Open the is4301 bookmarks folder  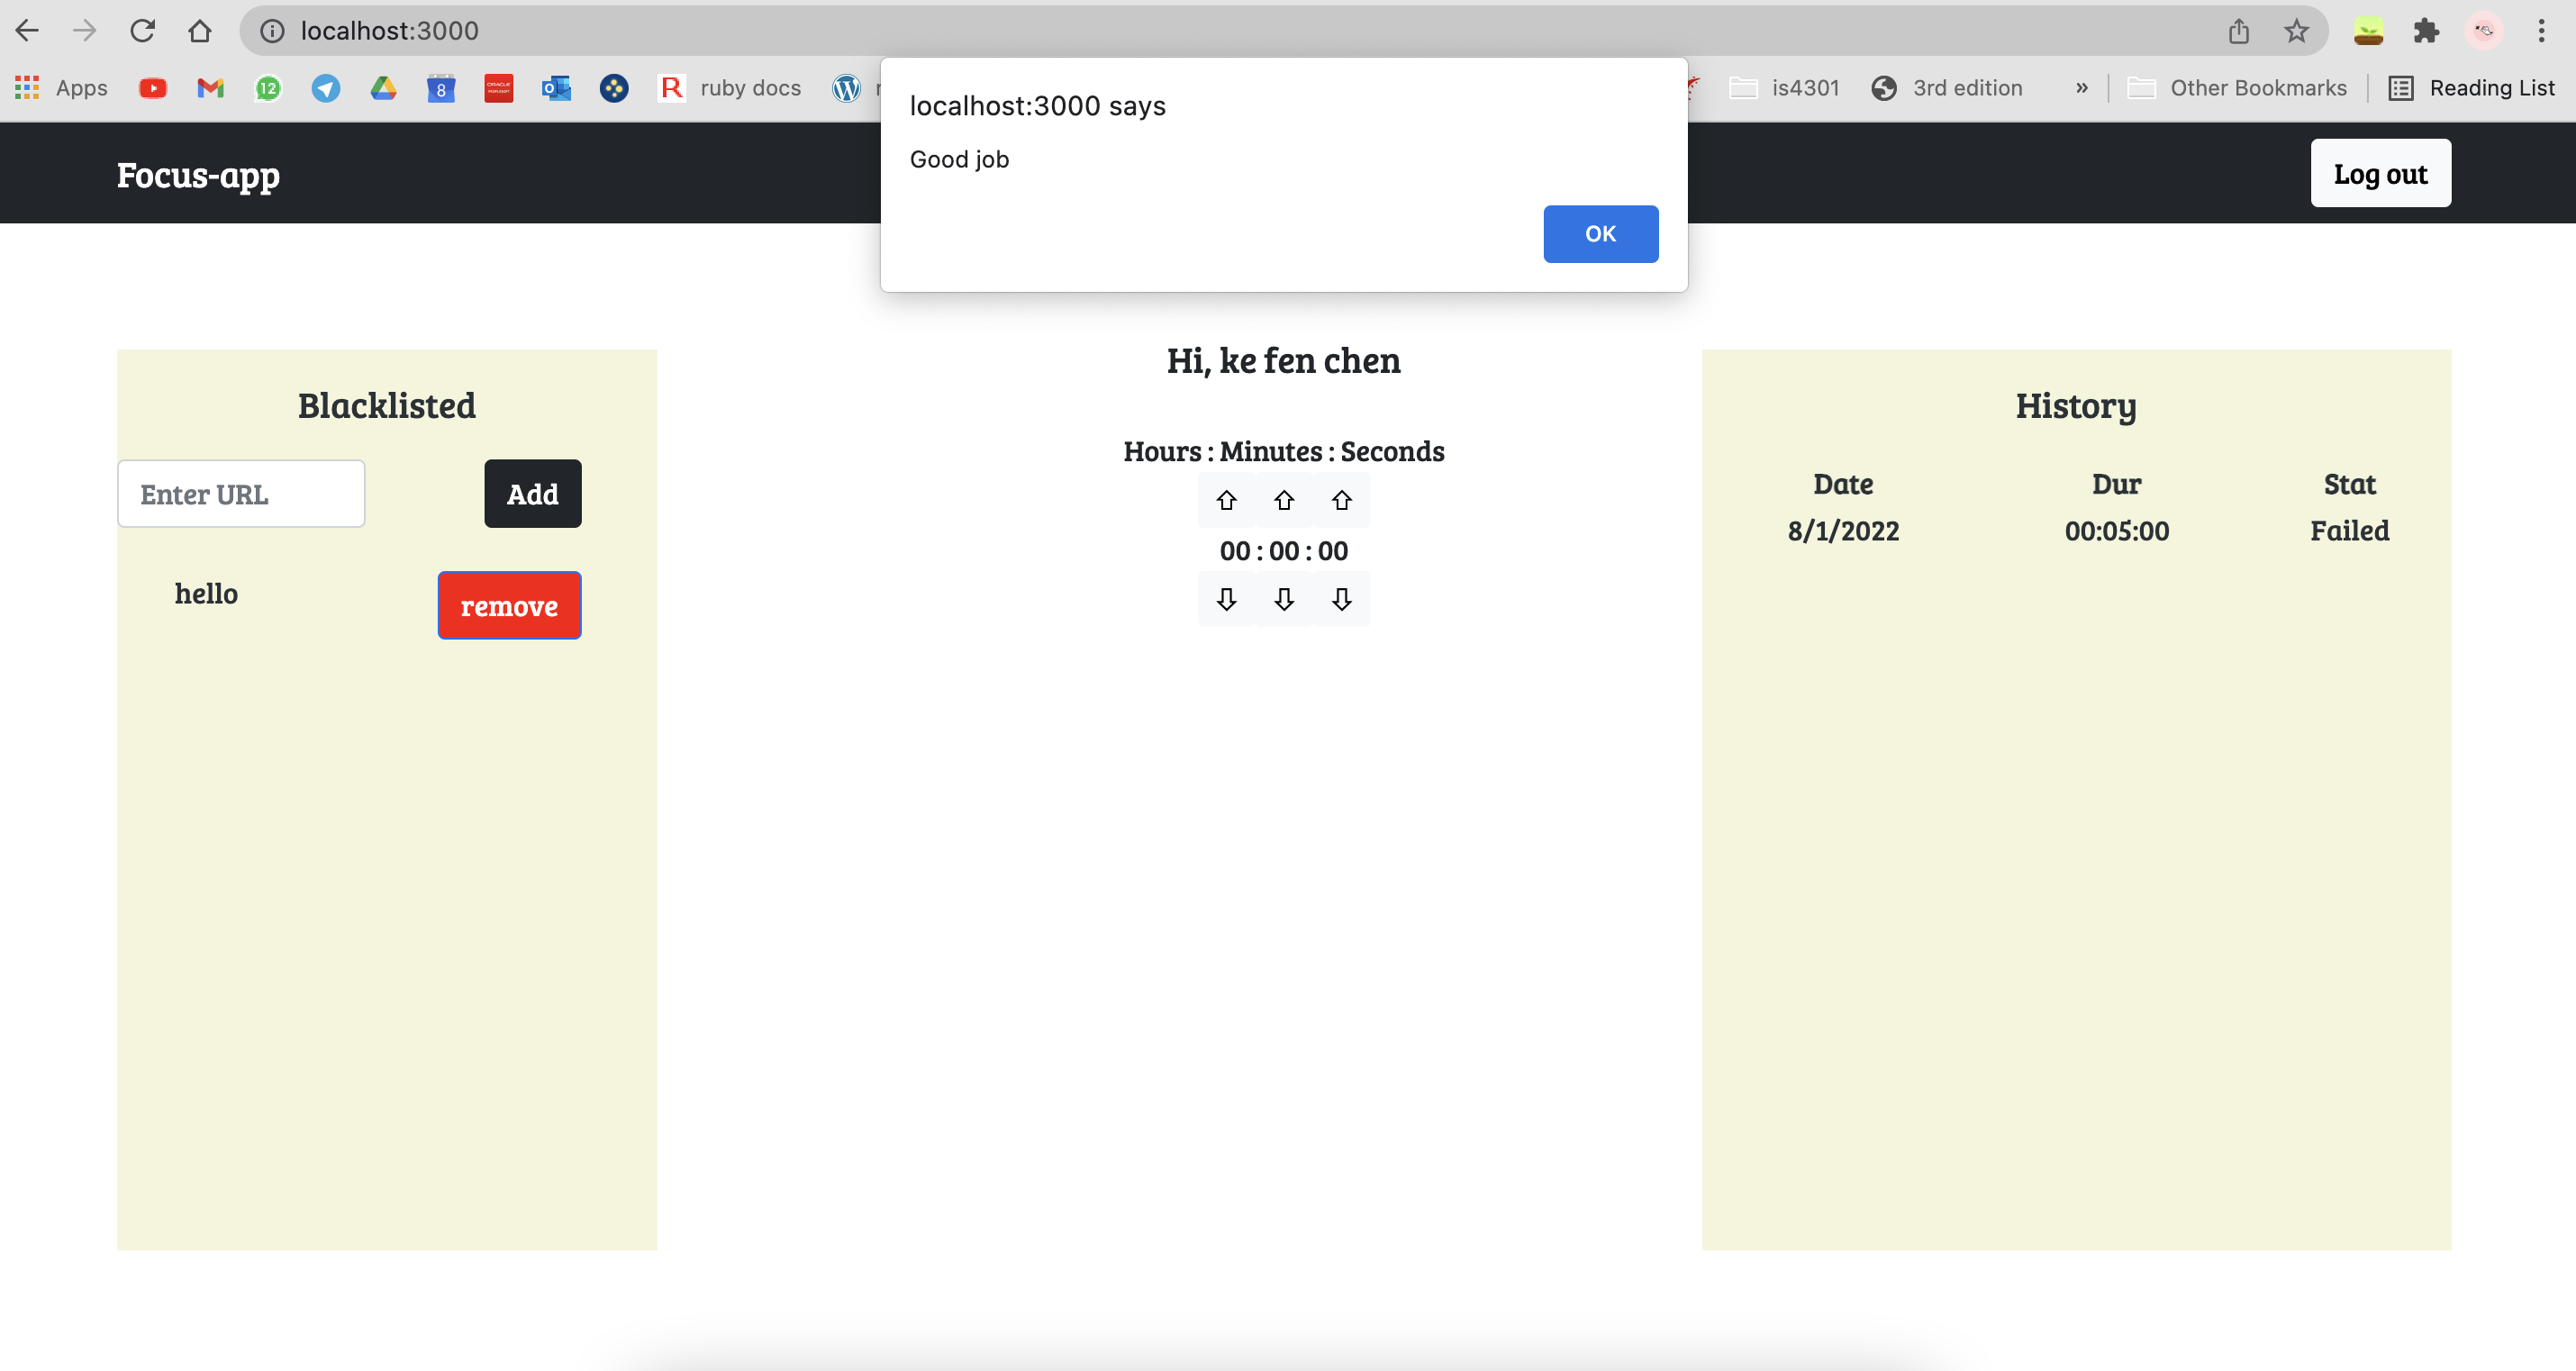point(1785,88)
